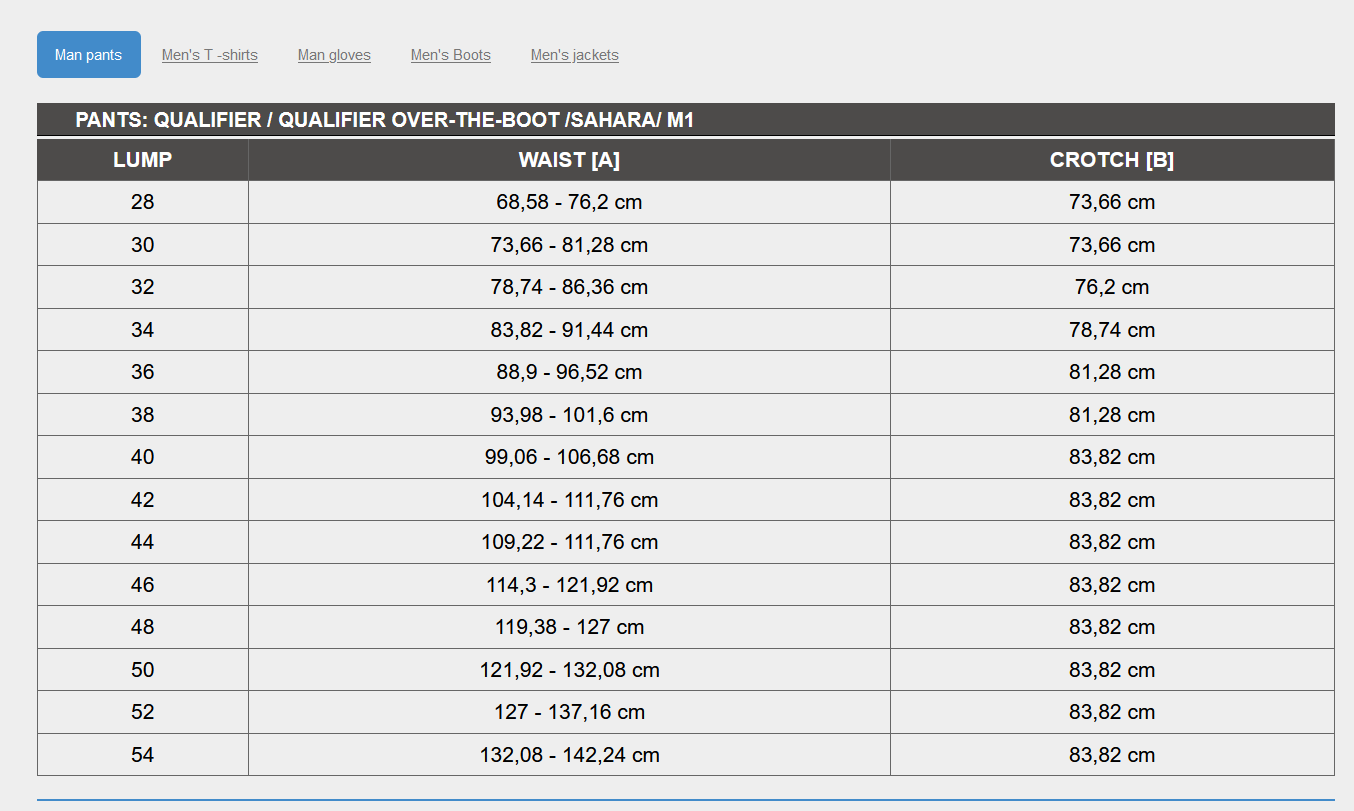Click waist value 93,98 - 101,6 cm

569,415
